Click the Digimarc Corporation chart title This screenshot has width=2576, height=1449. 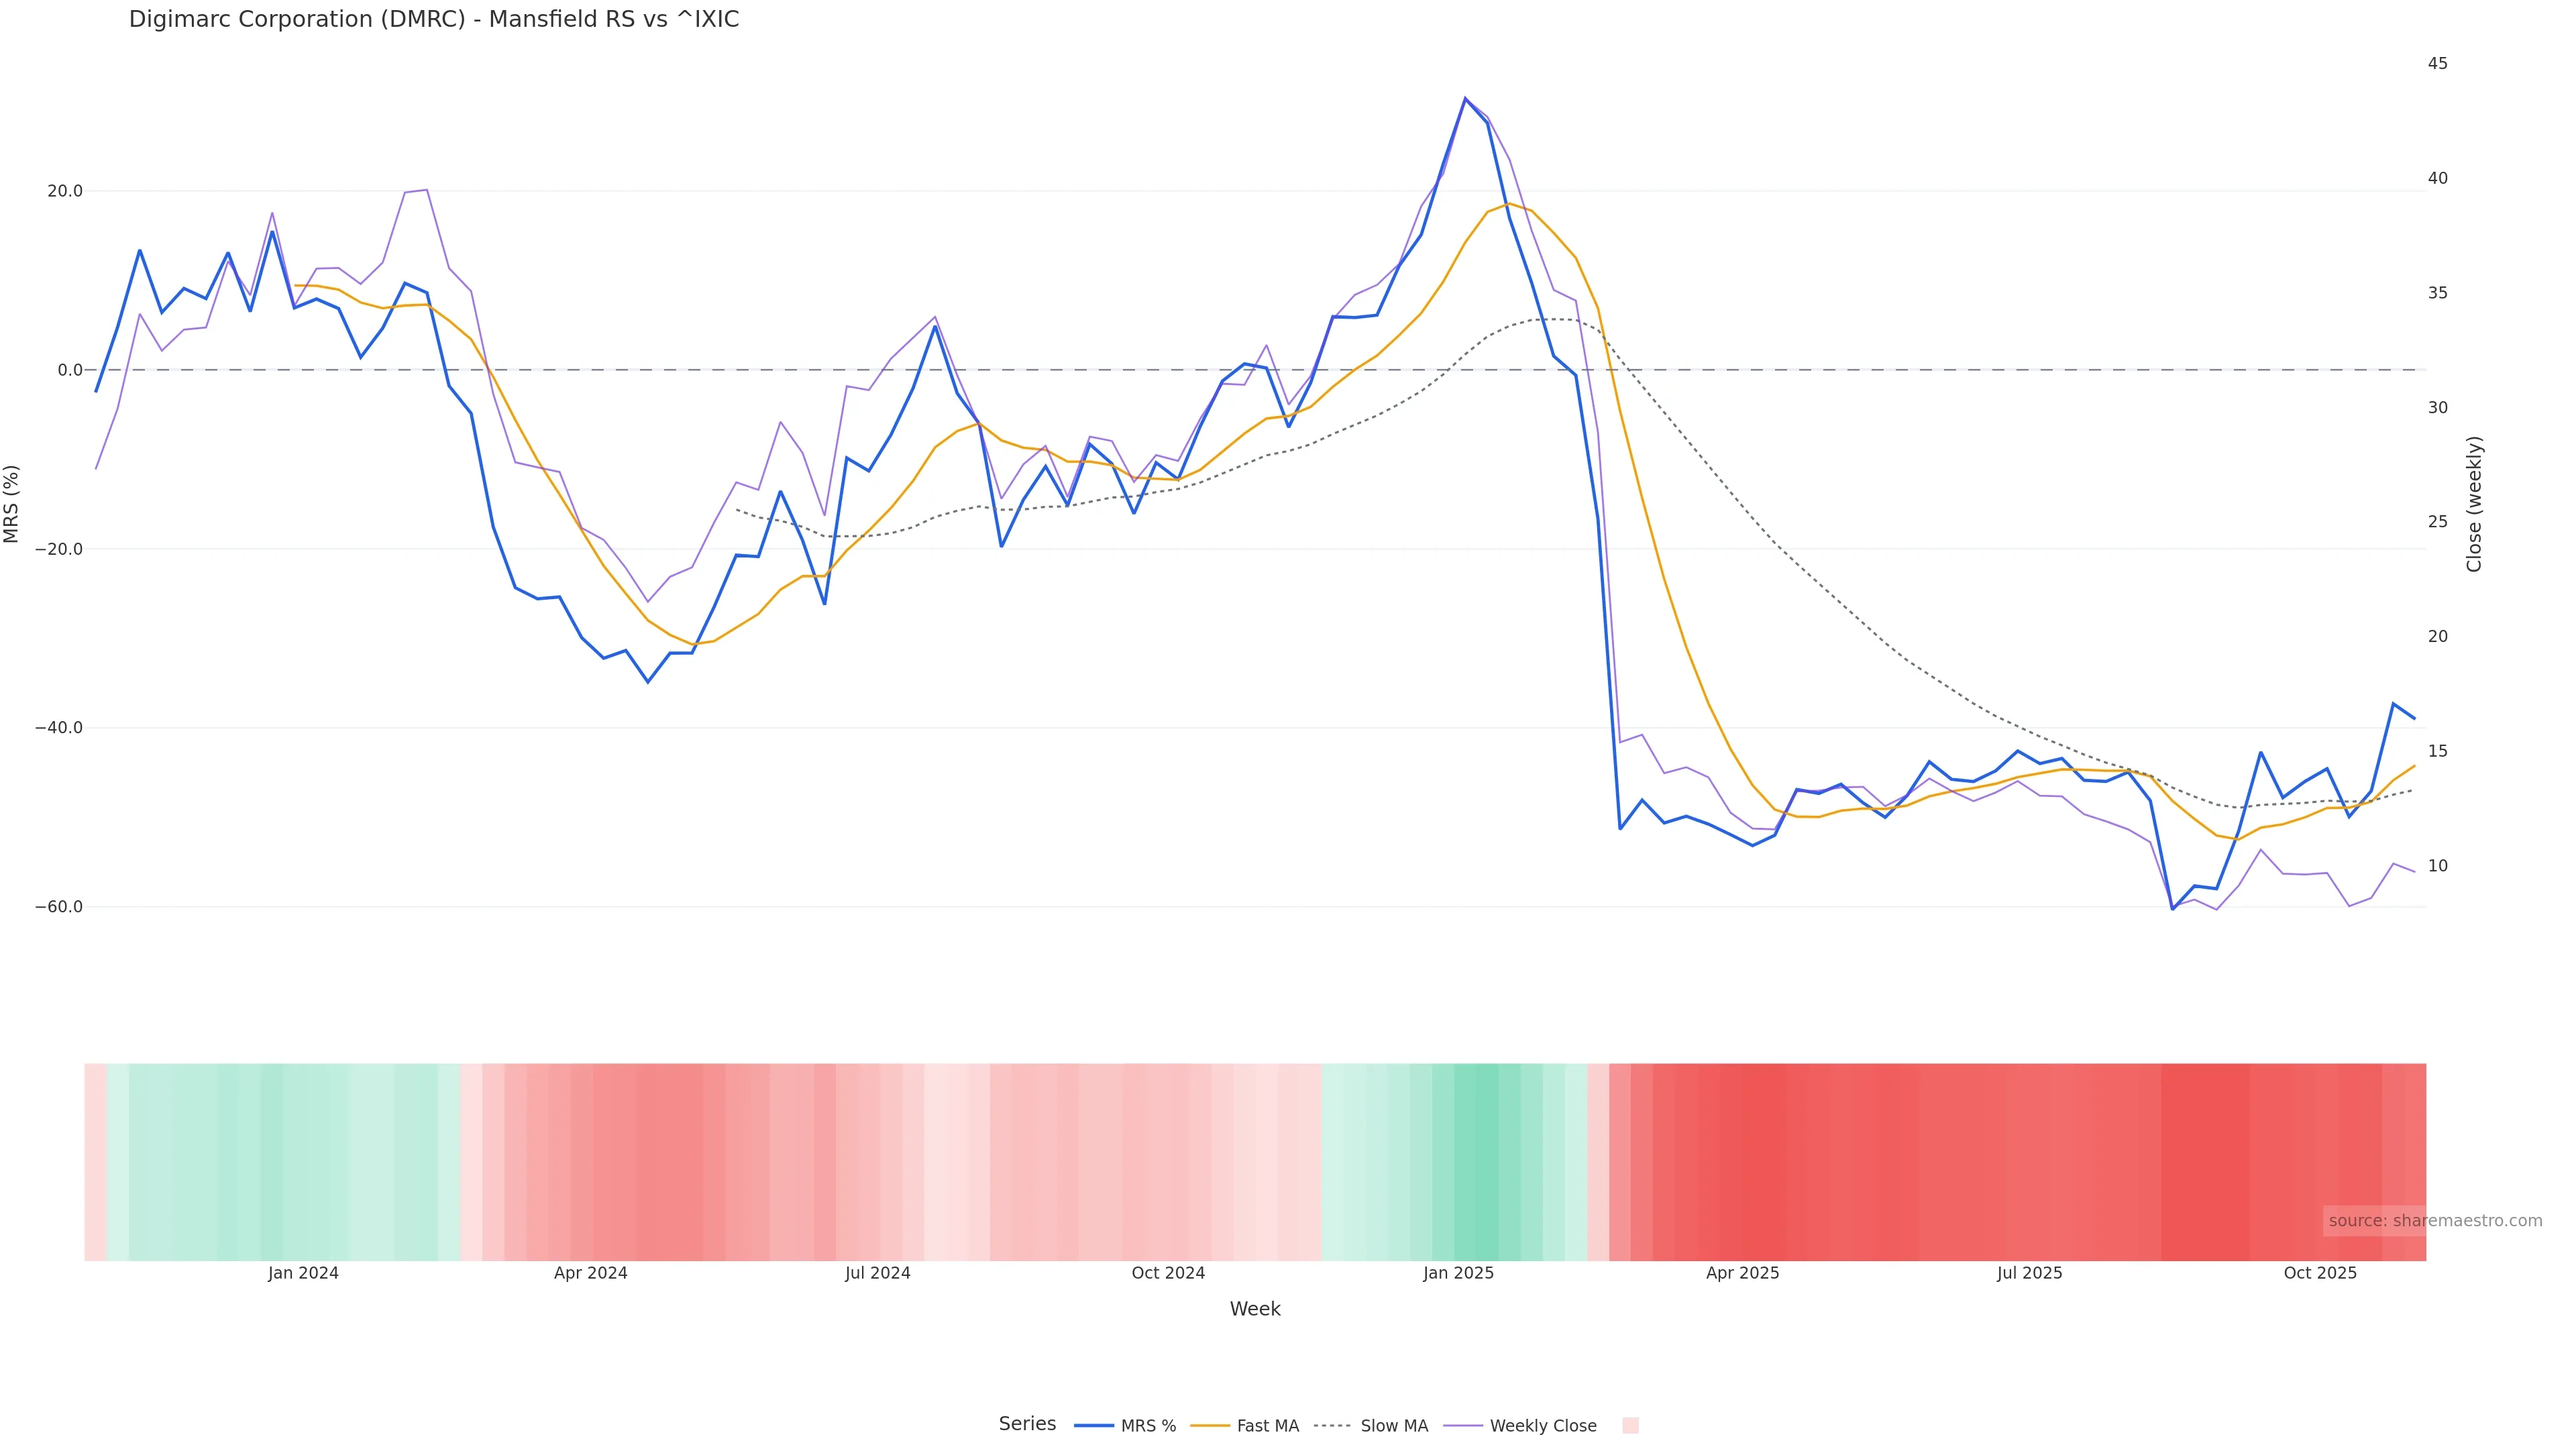[x=434, y=20]
